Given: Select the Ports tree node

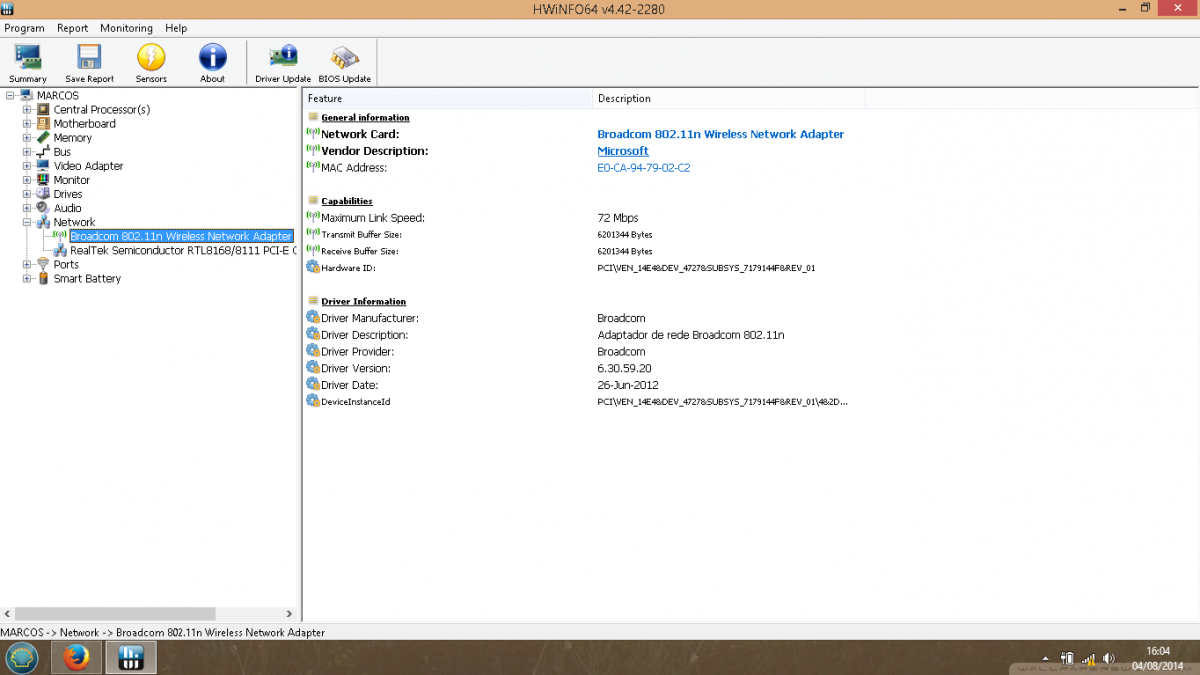Looking at the screenshot, I should point(66,265).
